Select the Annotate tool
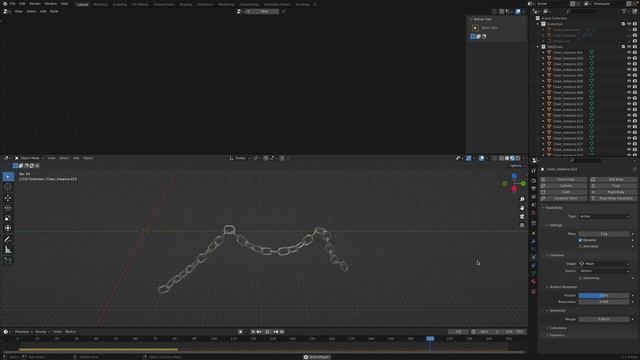The width and height of the screenshot is (640, 360). (x=8, y=239)
